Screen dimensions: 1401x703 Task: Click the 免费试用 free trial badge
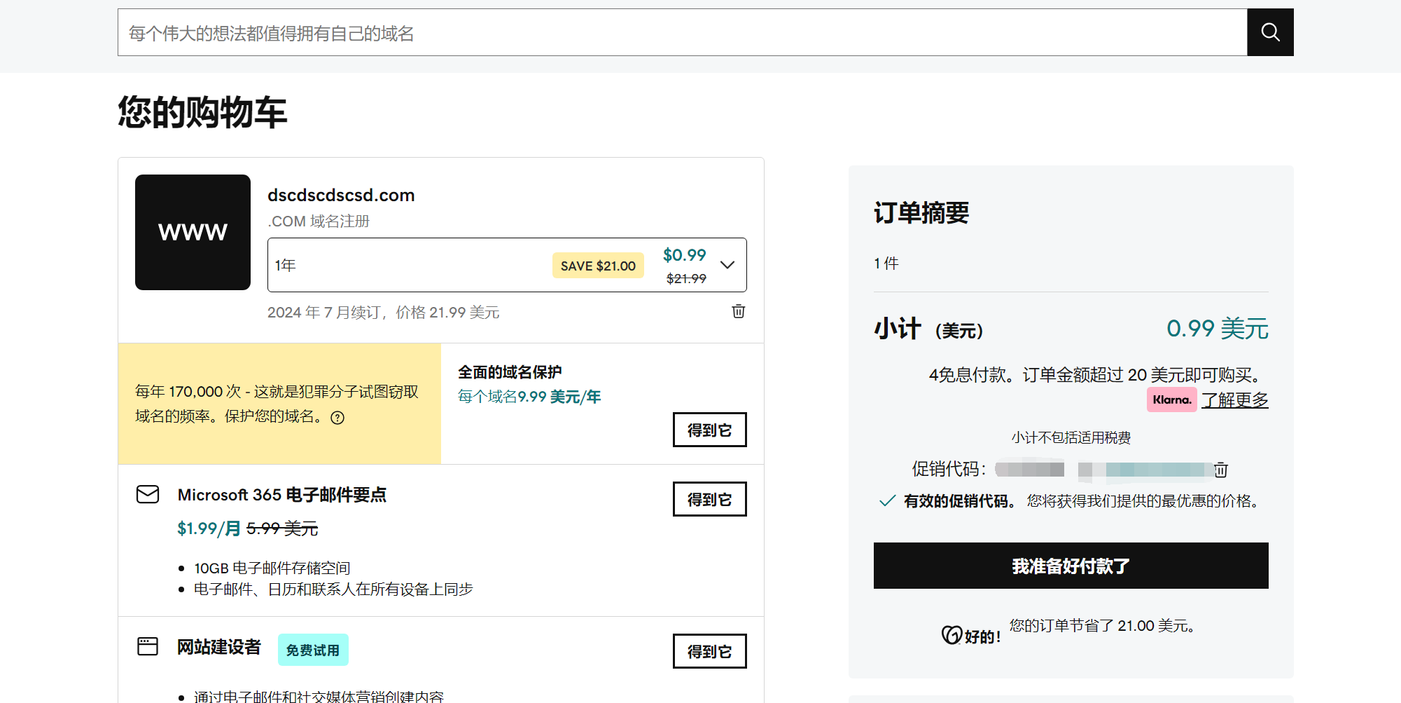[313, 650]
